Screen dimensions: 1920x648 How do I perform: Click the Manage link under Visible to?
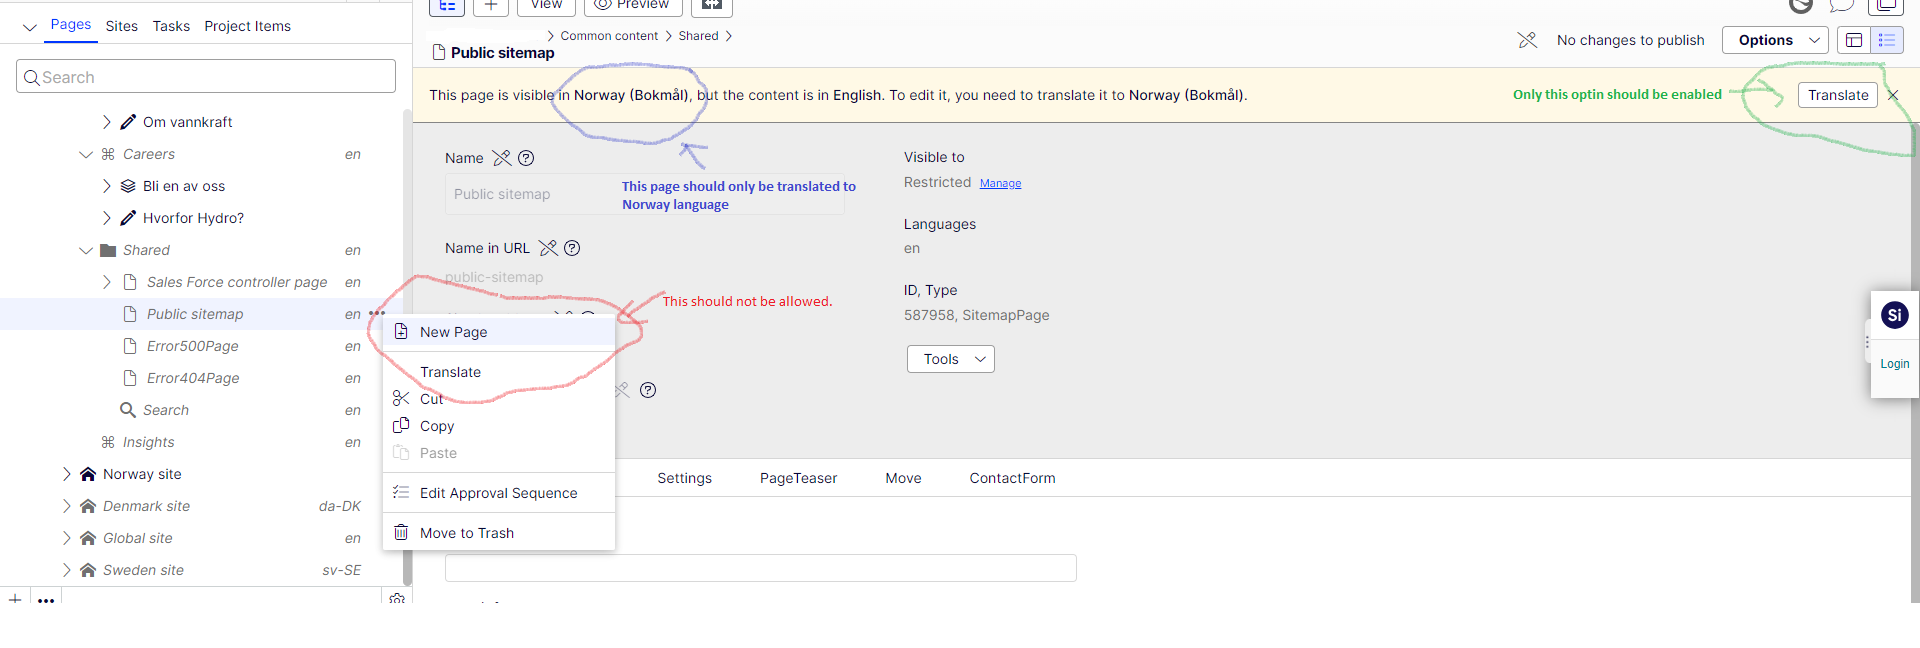click(x=1000, y=183)
